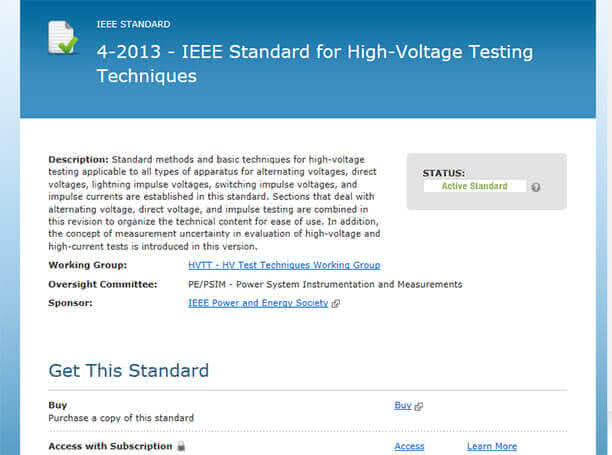Open the HVTT - HV Test Techniques Working Group link
Viewport: 612px width, 455px height.
[284, 265]
